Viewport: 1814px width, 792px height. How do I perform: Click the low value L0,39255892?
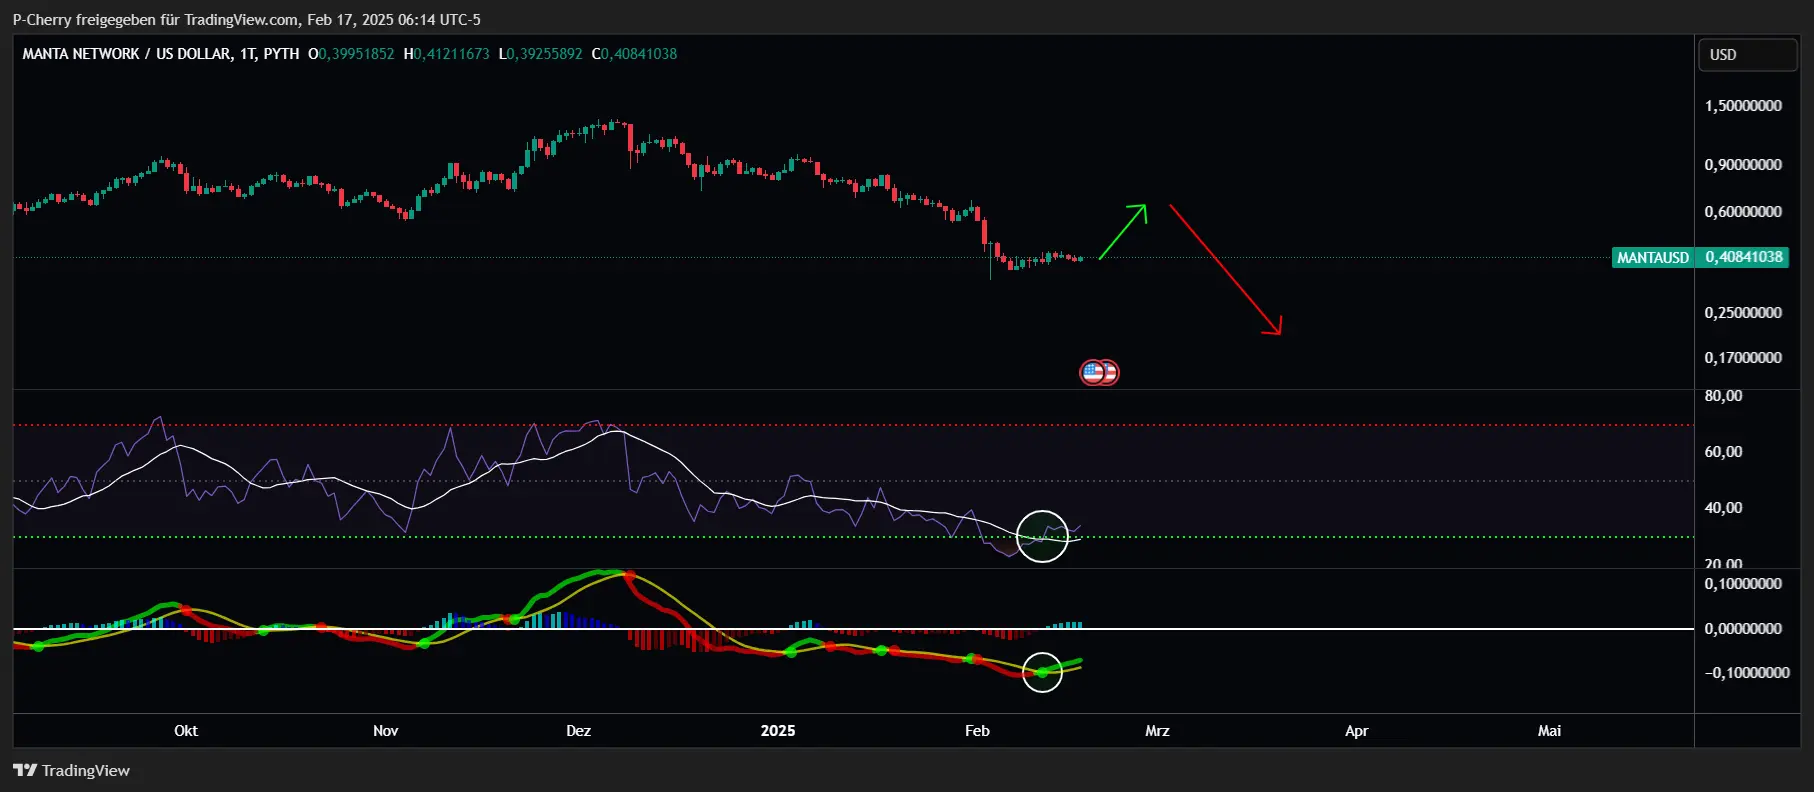[540, 54]
